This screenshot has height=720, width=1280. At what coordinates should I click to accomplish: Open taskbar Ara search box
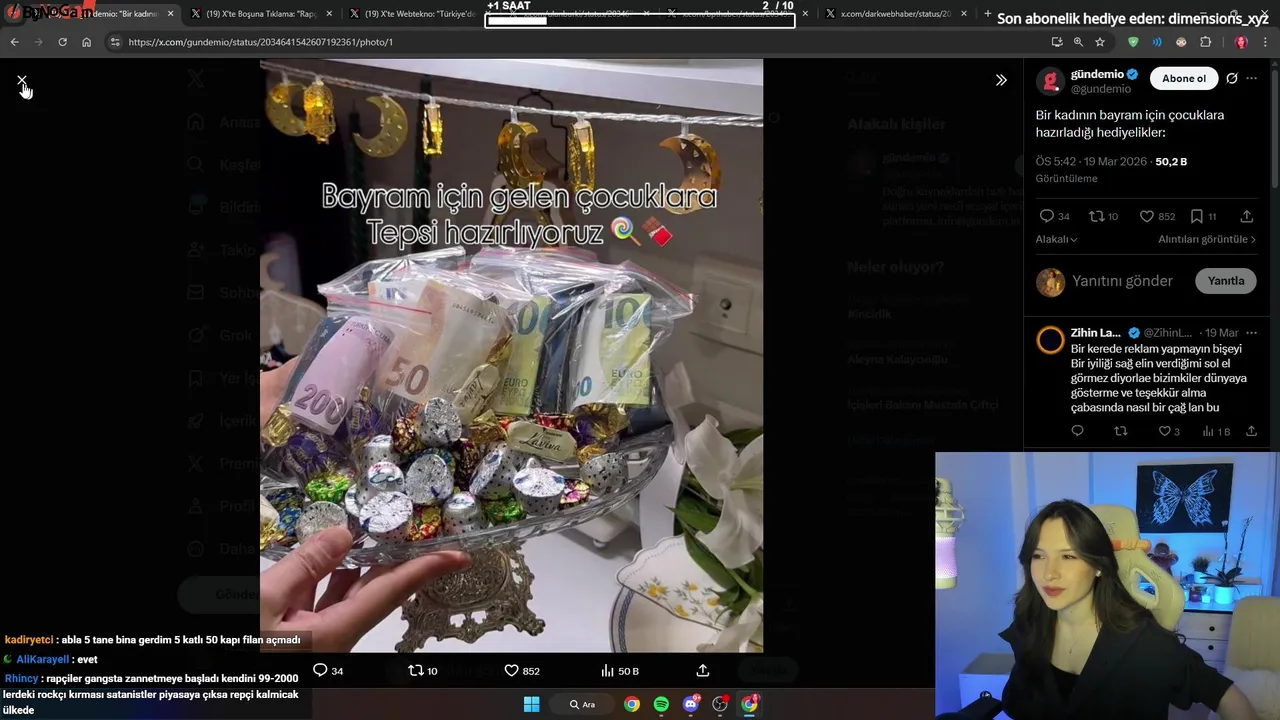point(582,704)
